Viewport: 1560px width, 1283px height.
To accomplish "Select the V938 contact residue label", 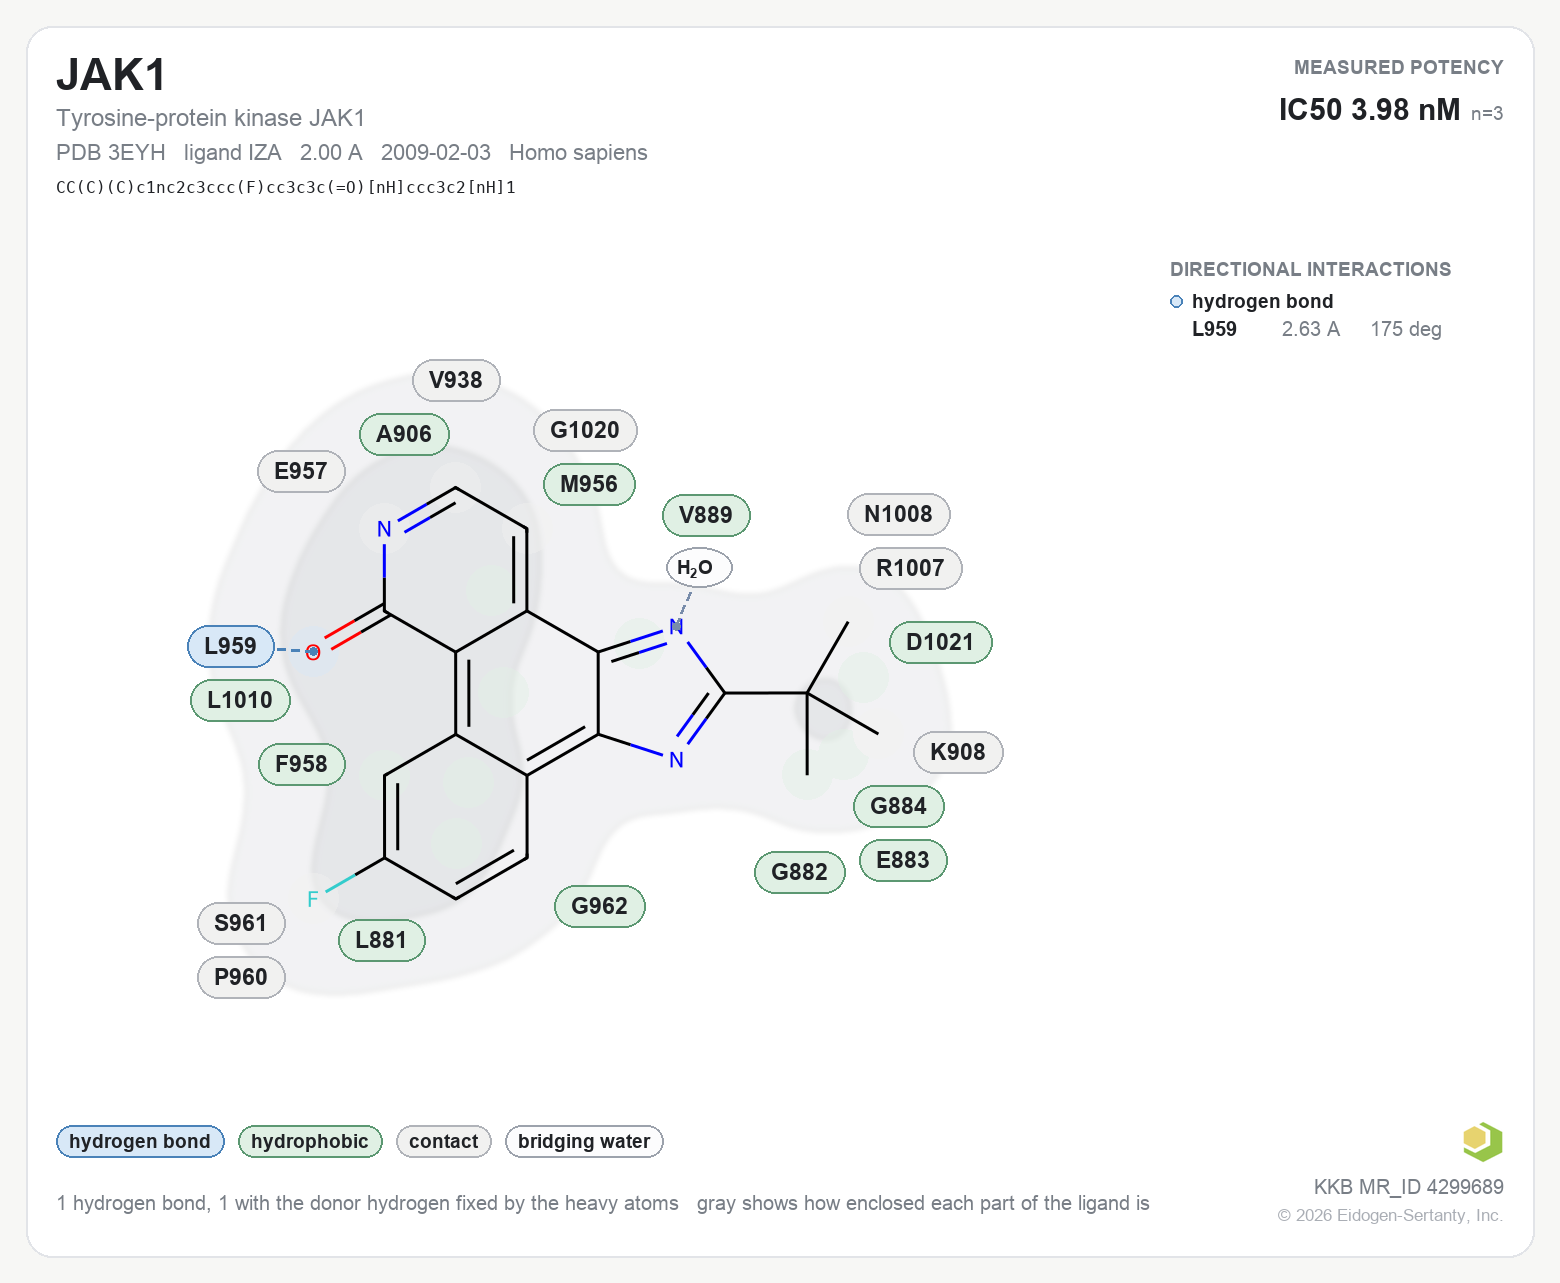I will (x=456, y=380).
